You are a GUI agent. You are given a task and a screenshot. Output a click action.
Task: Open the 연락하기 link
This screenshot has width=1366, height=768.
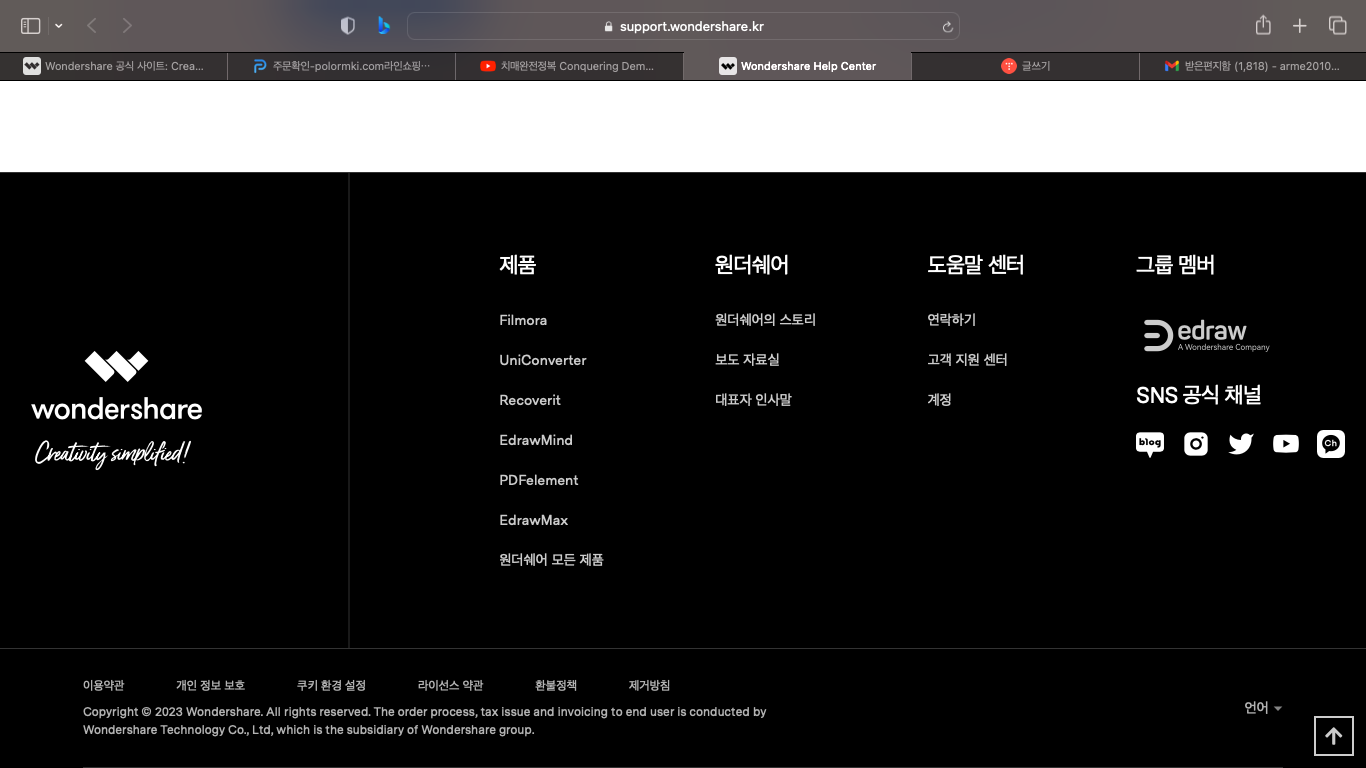point(951,320)
